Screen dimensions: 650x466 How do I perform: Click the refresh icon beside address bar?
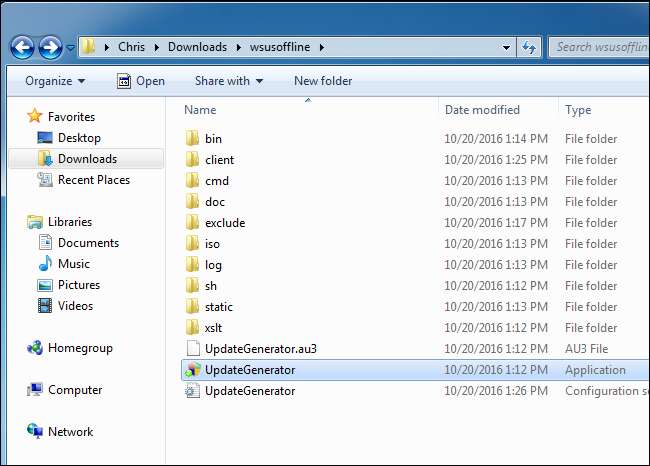(x=529, y=47)
